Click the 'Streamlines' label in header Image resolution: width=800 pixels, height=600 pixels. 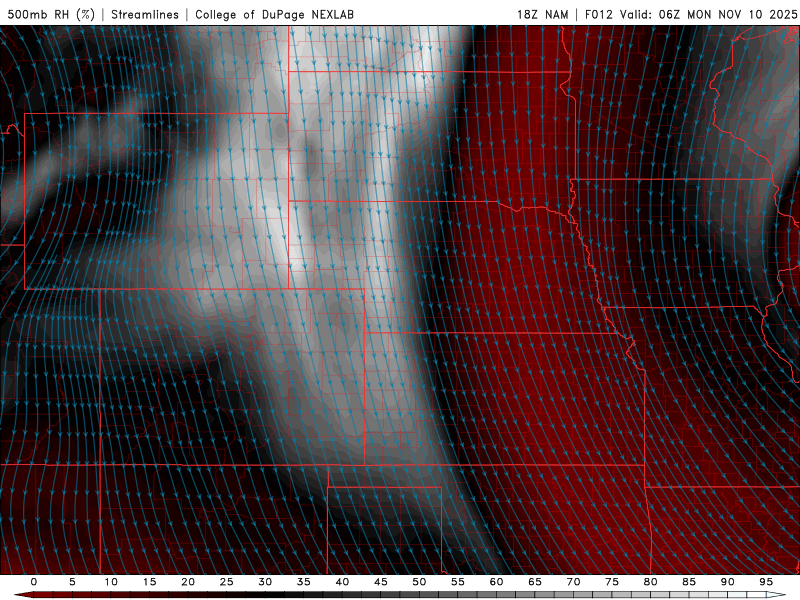tap(145, 14)
